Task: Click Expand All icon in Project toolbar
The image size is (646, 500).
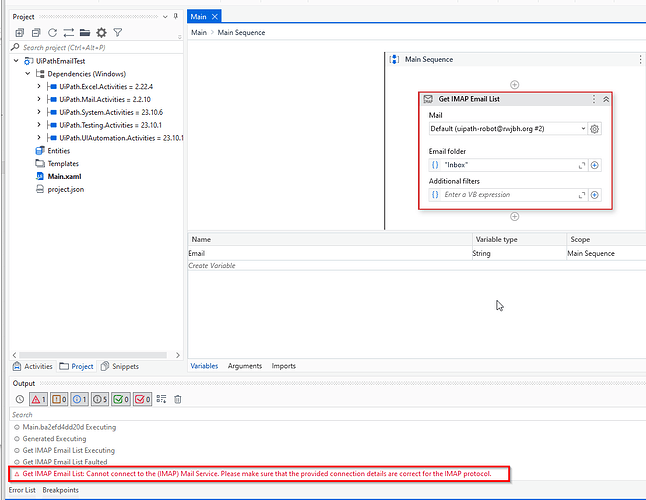Action: point(19,33)
